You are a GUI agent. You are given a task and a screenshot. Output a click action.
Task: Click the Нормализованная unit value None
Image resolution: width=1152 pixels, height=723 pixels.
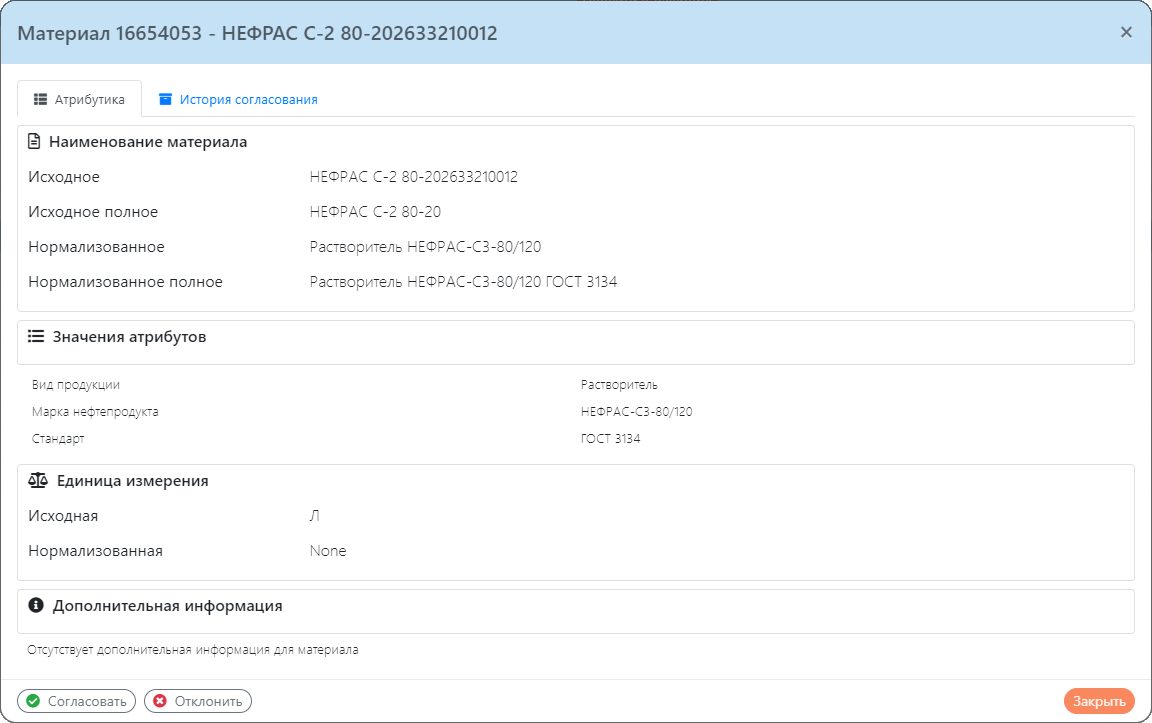tap(328, 551)
